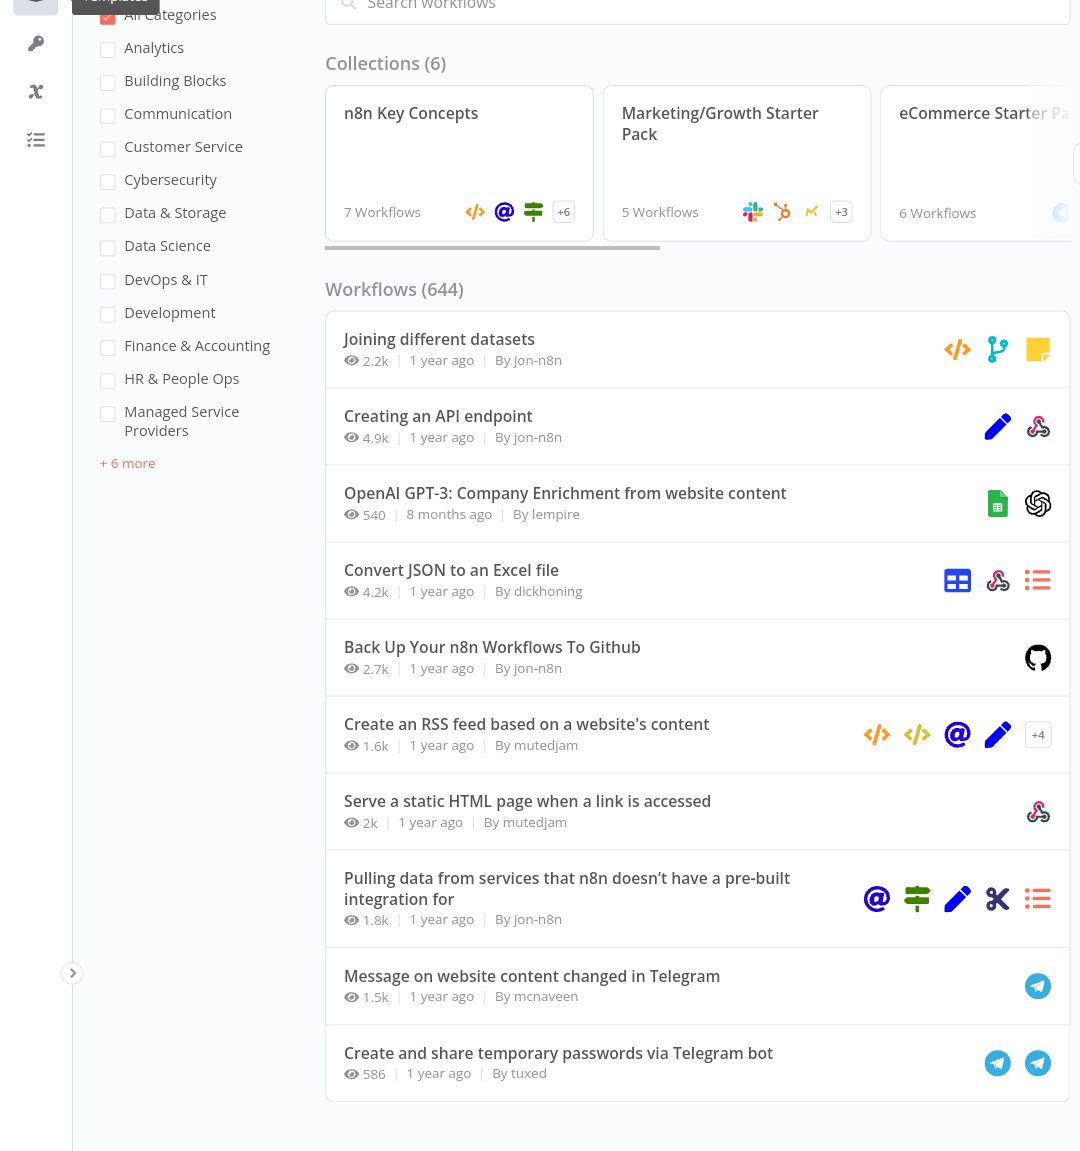The width and height of the screenshot is (1080, 1151).
Task: Click Slack icon on Marketing/Growth Starter Pack
Action: coord(753,212)
